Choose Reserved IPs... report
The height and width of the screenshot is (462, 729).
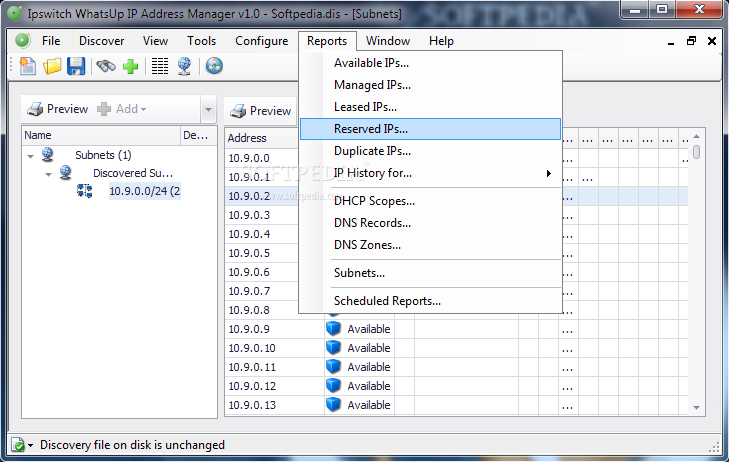click(x=431, y=129)
